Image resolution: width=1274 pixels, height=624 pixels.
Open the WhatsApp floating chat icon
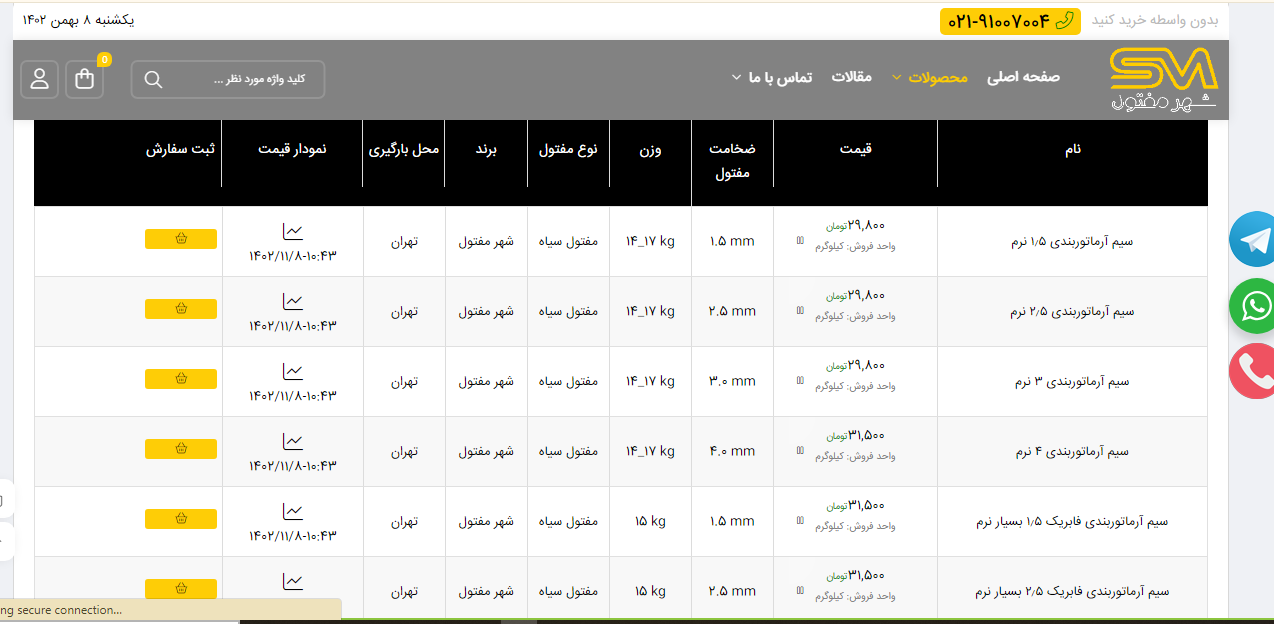pos(1253,306)
